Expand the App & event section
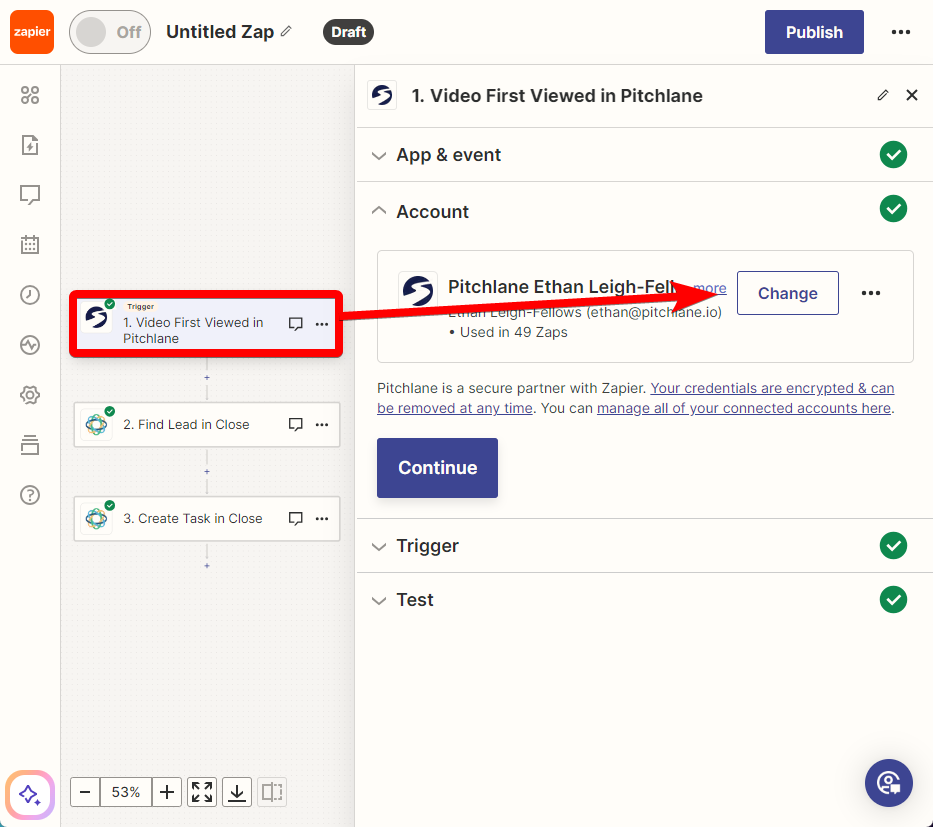 click(644, 155)
